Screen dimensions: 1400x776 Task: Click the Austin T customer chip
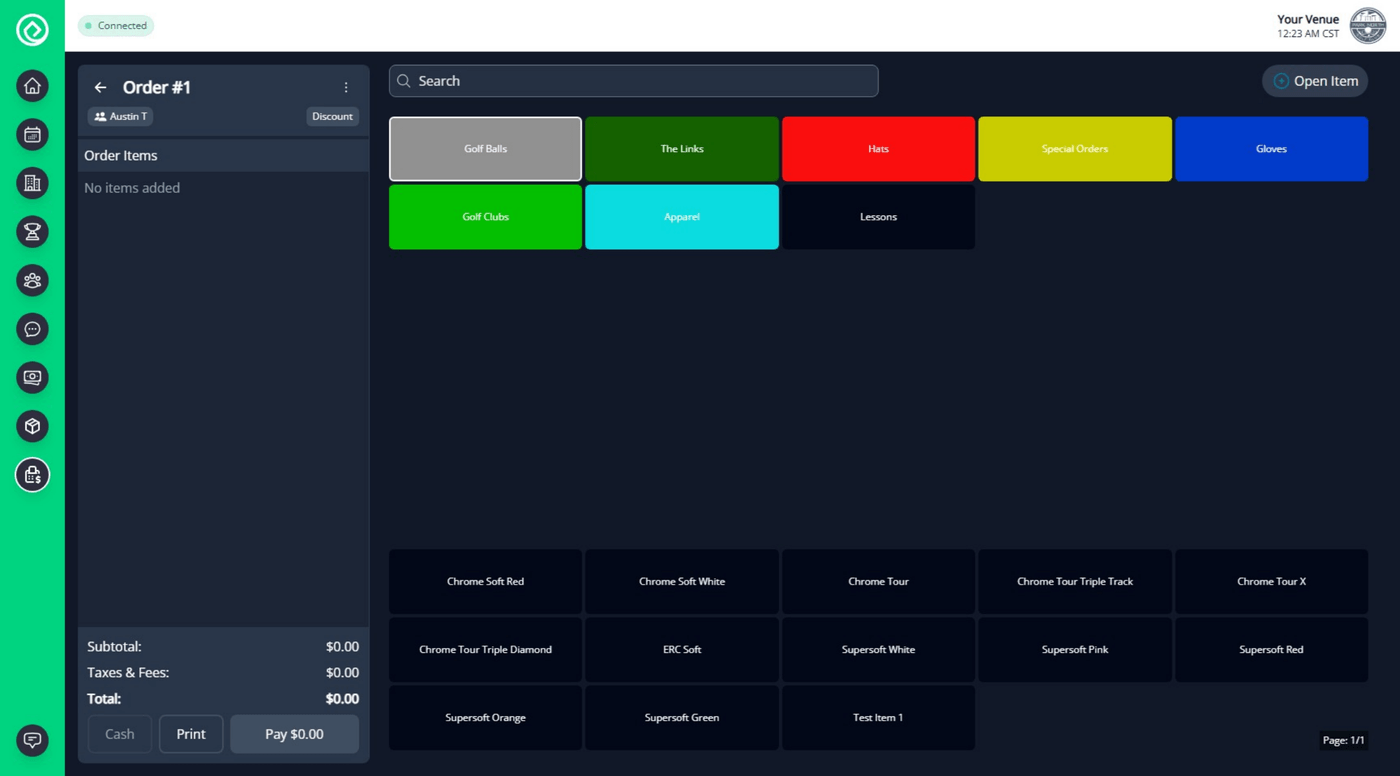click(x=120, y=117)
